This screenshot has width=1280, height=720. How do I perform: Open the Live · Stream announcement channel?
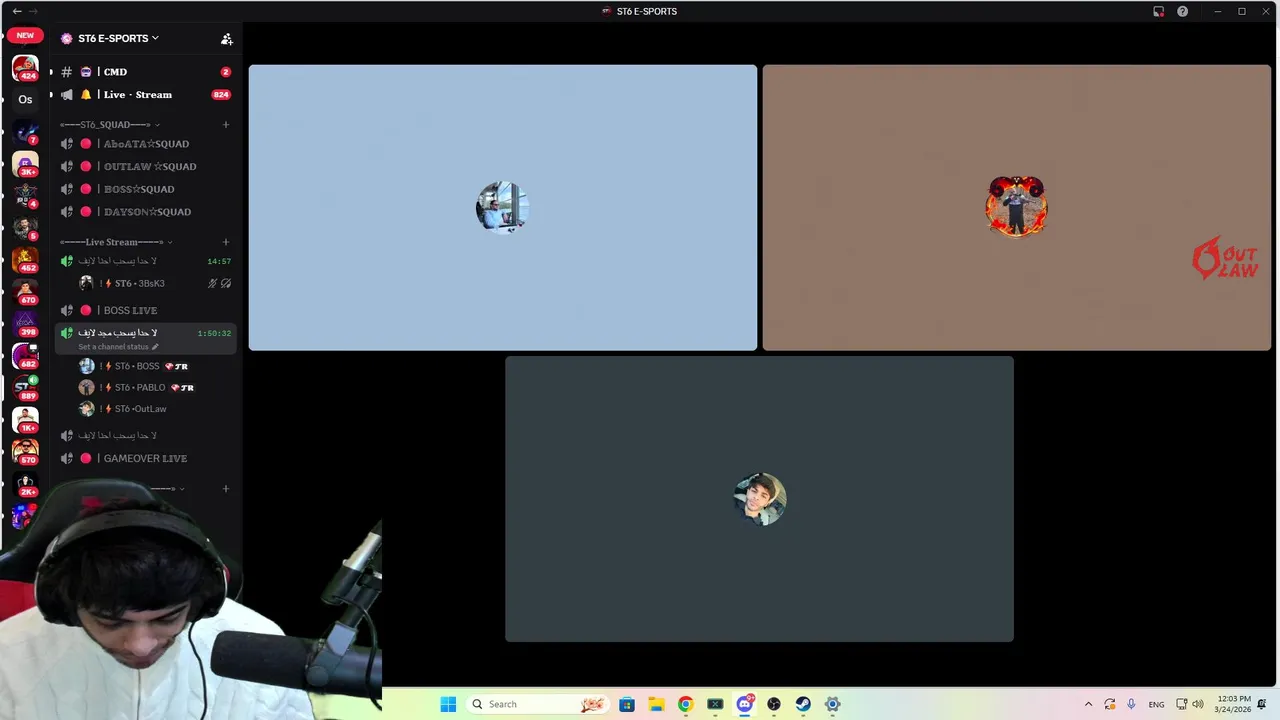click(146, 95)
